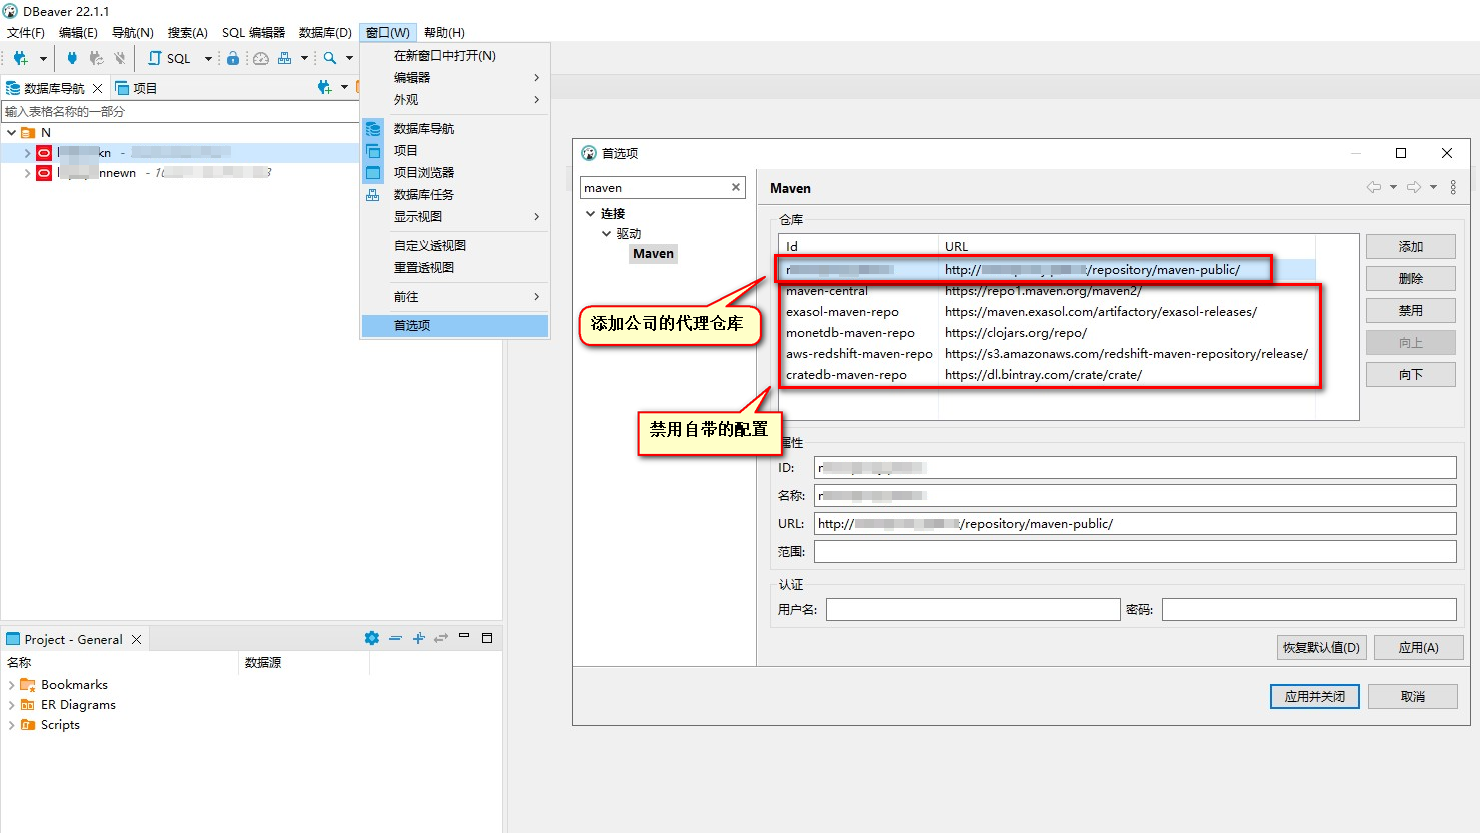The height and width of the screenshot is (833, 1480).
Task: Choose 数据库任务 in the window menu
Action: click(455, 194)
